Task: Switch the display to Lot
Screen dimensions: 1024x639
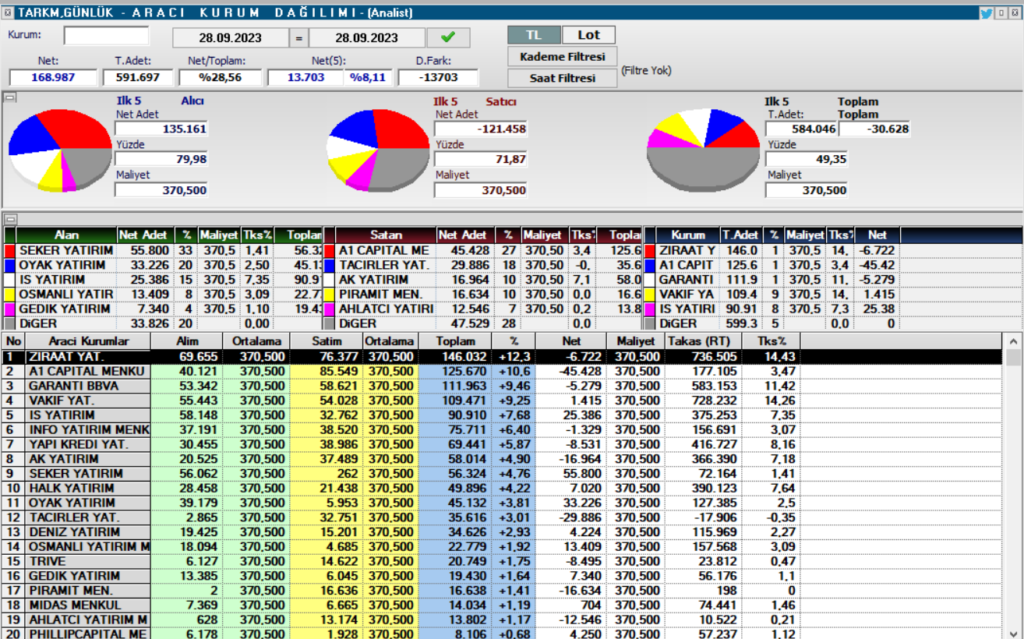Action: click(589, 33)
